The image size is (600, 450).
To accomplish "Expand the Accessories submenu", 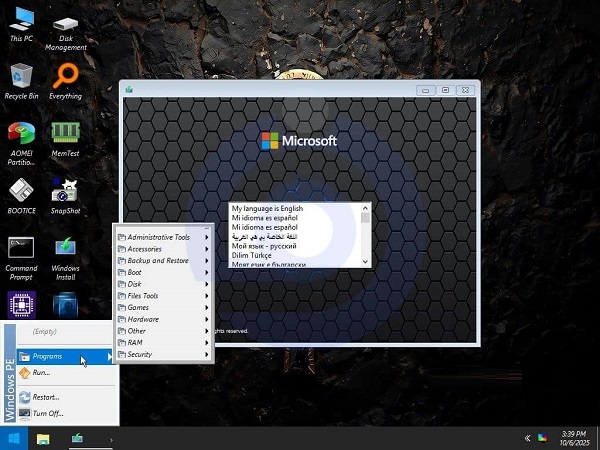I will 164,249.
